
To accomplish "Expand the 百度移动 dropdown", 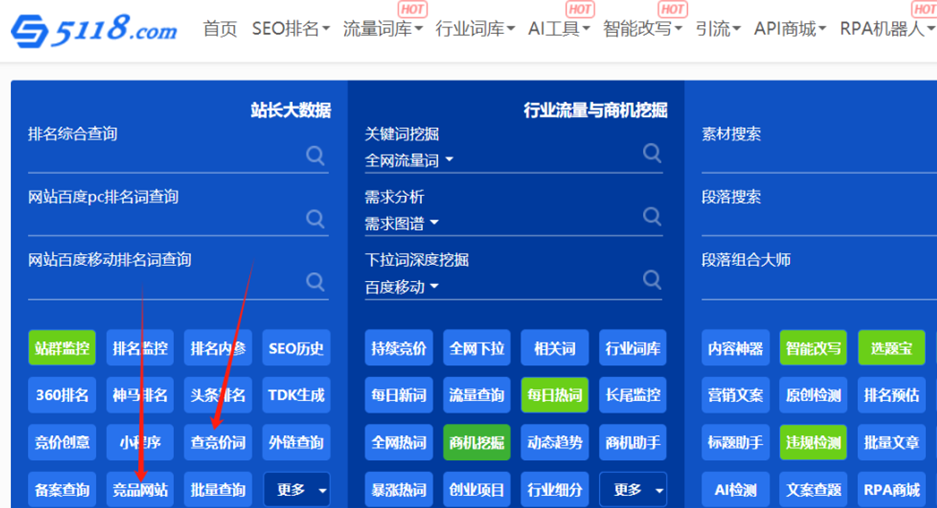I will (x=402, y=287).
